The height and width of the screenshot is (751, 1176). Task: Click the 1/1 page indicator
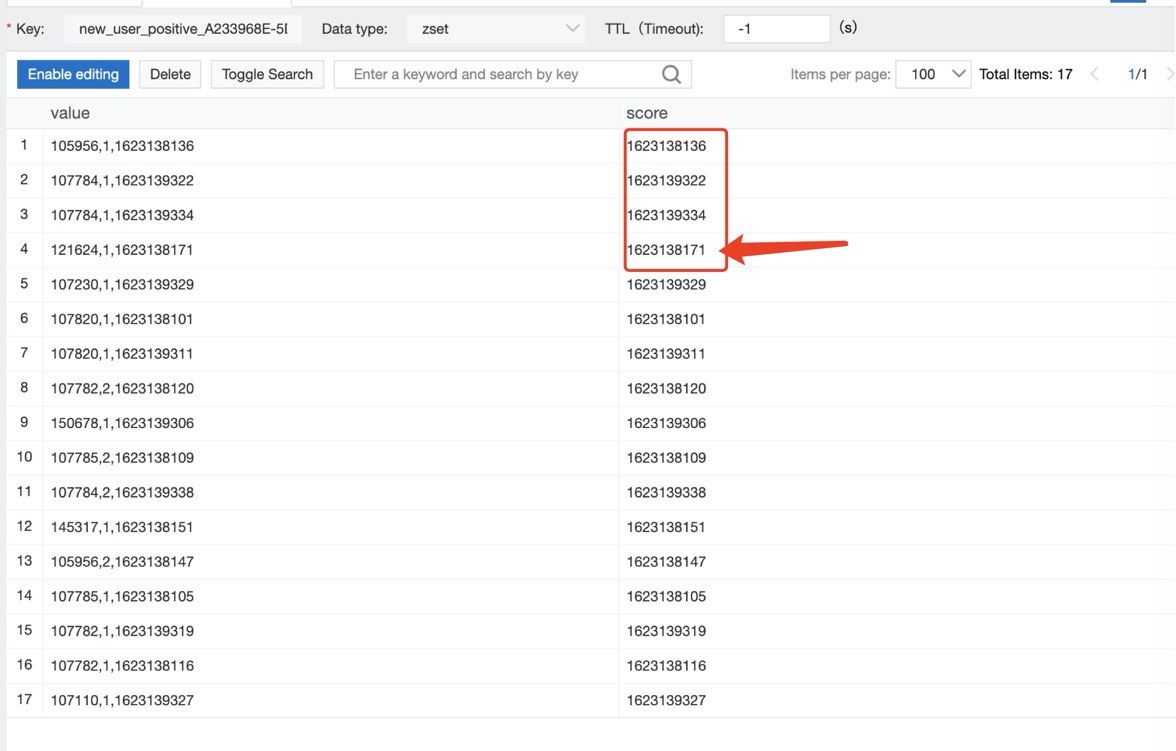pyautogui.click(x=1137, y=74)
